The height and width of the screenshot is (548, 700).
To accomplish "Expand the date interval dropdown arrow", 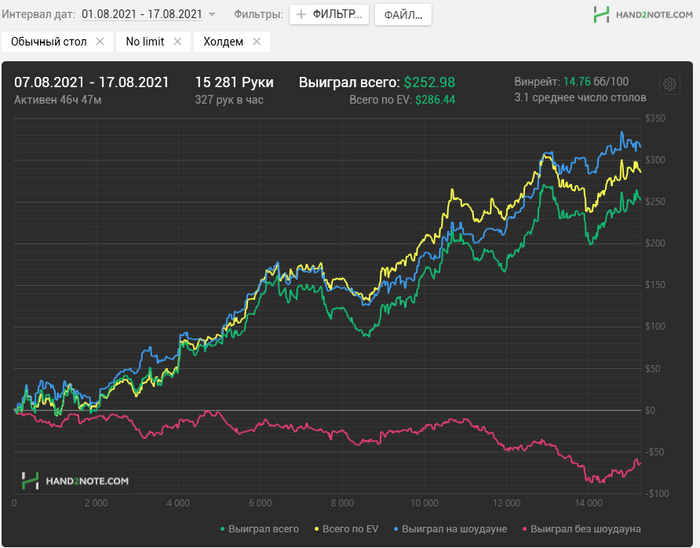I will click(x=212, y=15).
